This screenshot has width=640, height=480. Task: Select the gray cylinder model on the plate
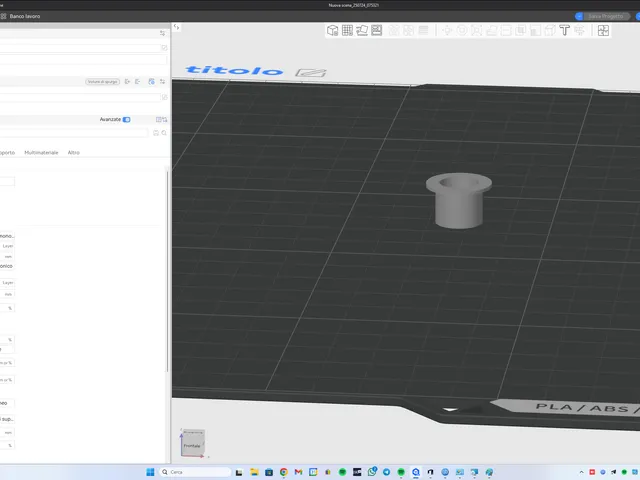point(459,201)
